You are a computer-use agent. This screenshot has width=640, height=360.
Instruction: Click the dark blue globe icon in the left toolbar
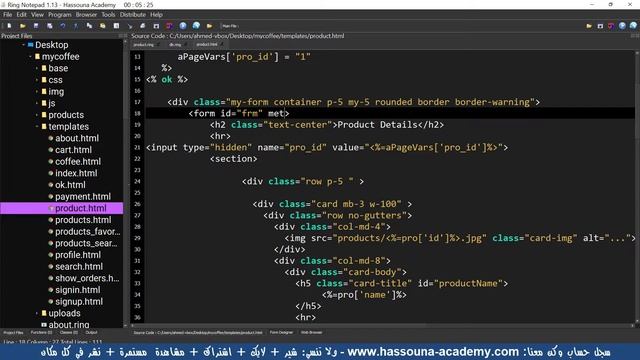coord(183,26)
